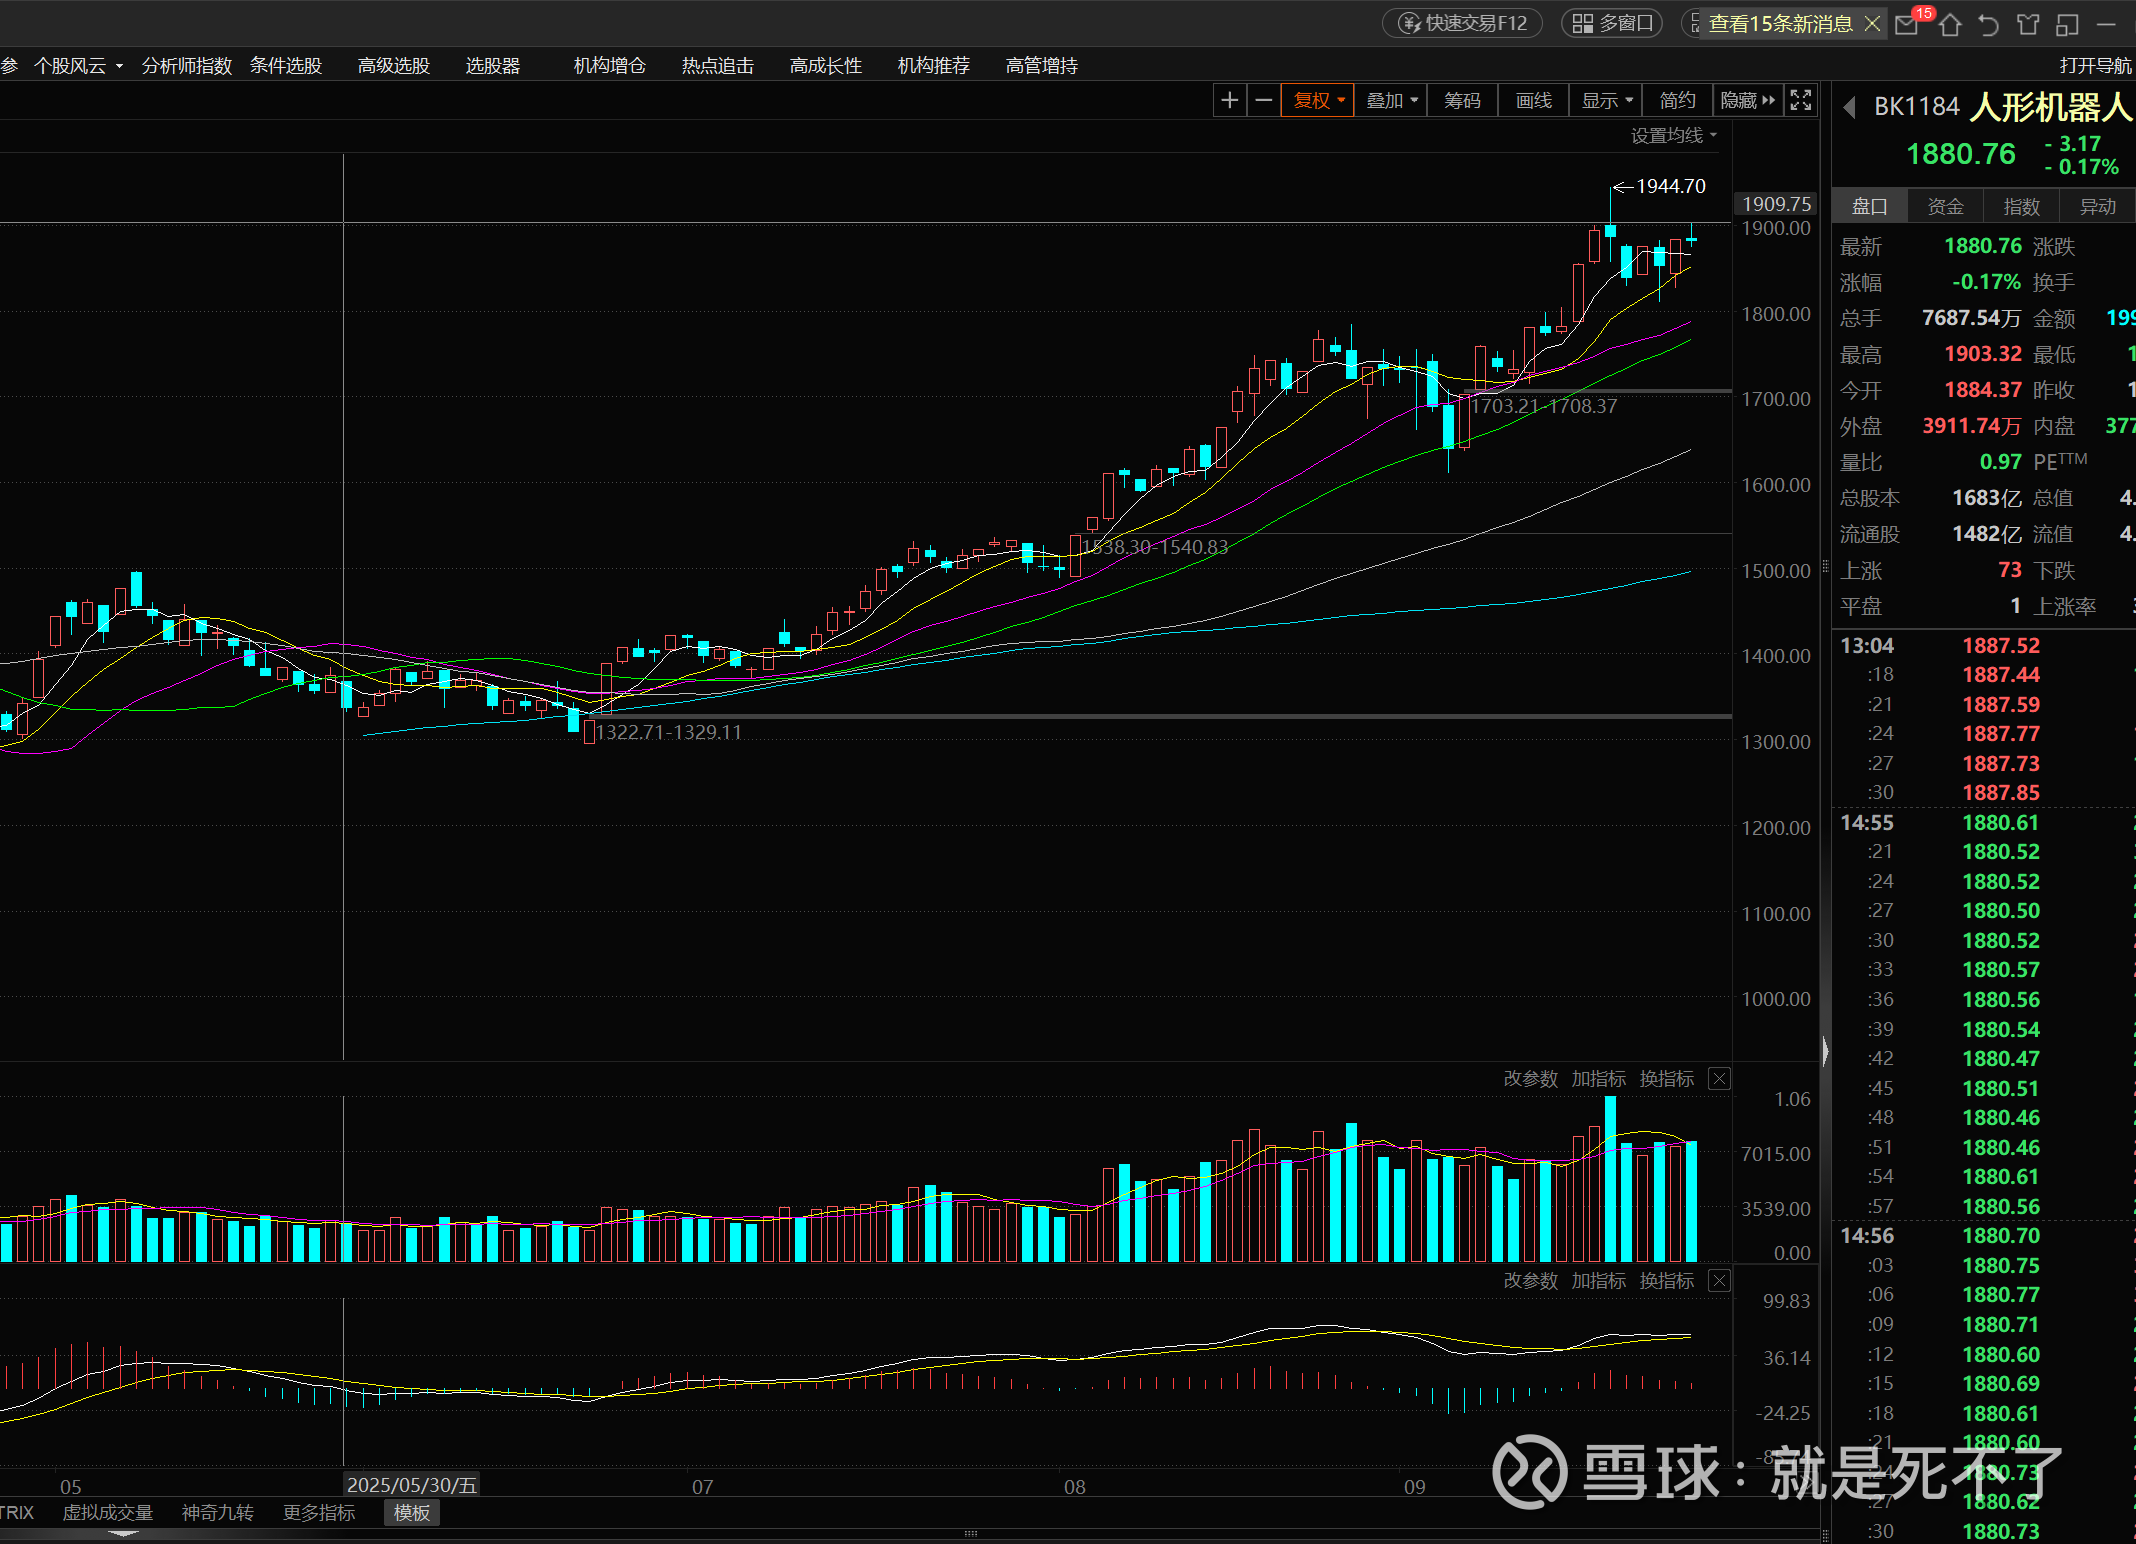Expand the 设置均线 moving average menu
Viewport: 2136px width, 1544px height.
tap(1673, 135)
